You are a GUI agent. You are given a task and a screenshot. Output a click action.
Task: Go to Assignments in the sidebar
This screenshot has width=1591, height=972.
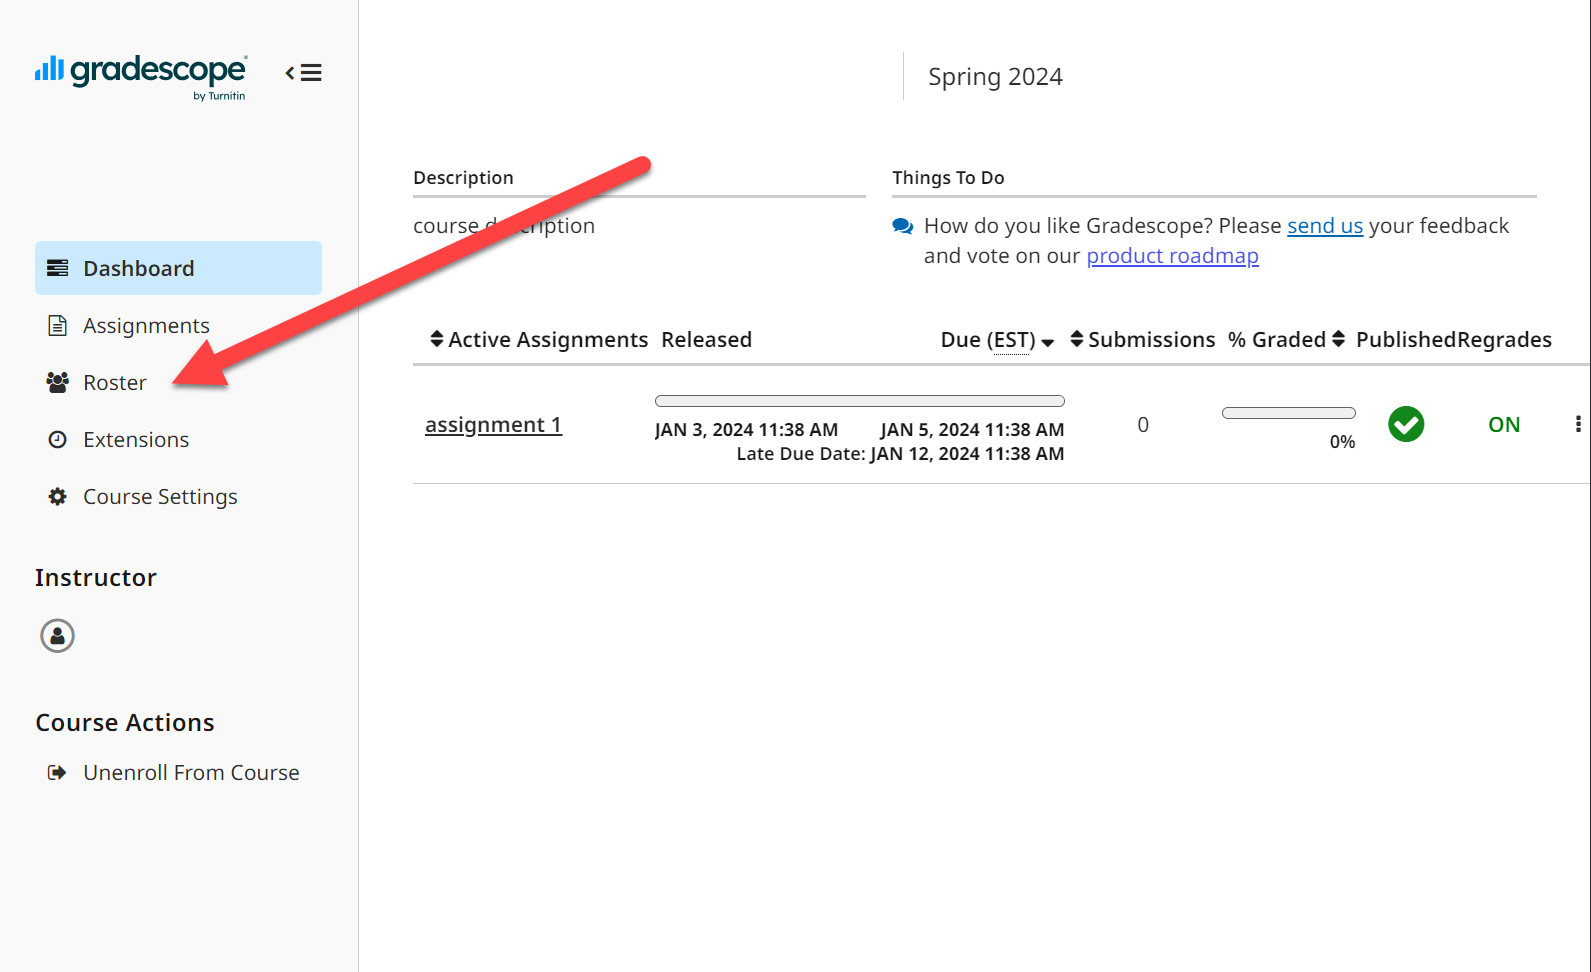tap(146, 325)
